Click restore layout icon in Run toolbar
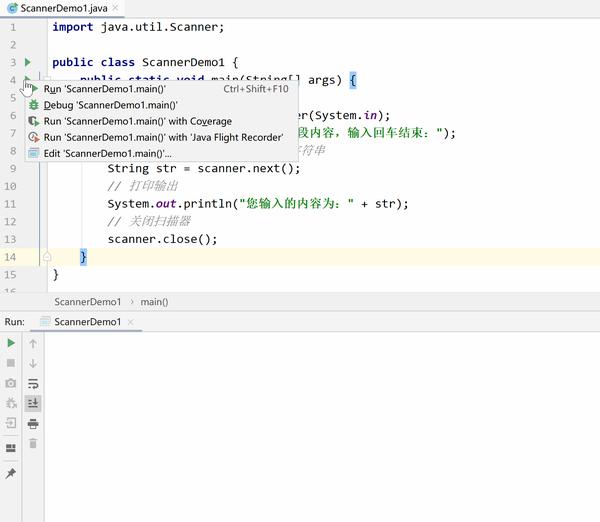600x522 pixels. [11, 448]
